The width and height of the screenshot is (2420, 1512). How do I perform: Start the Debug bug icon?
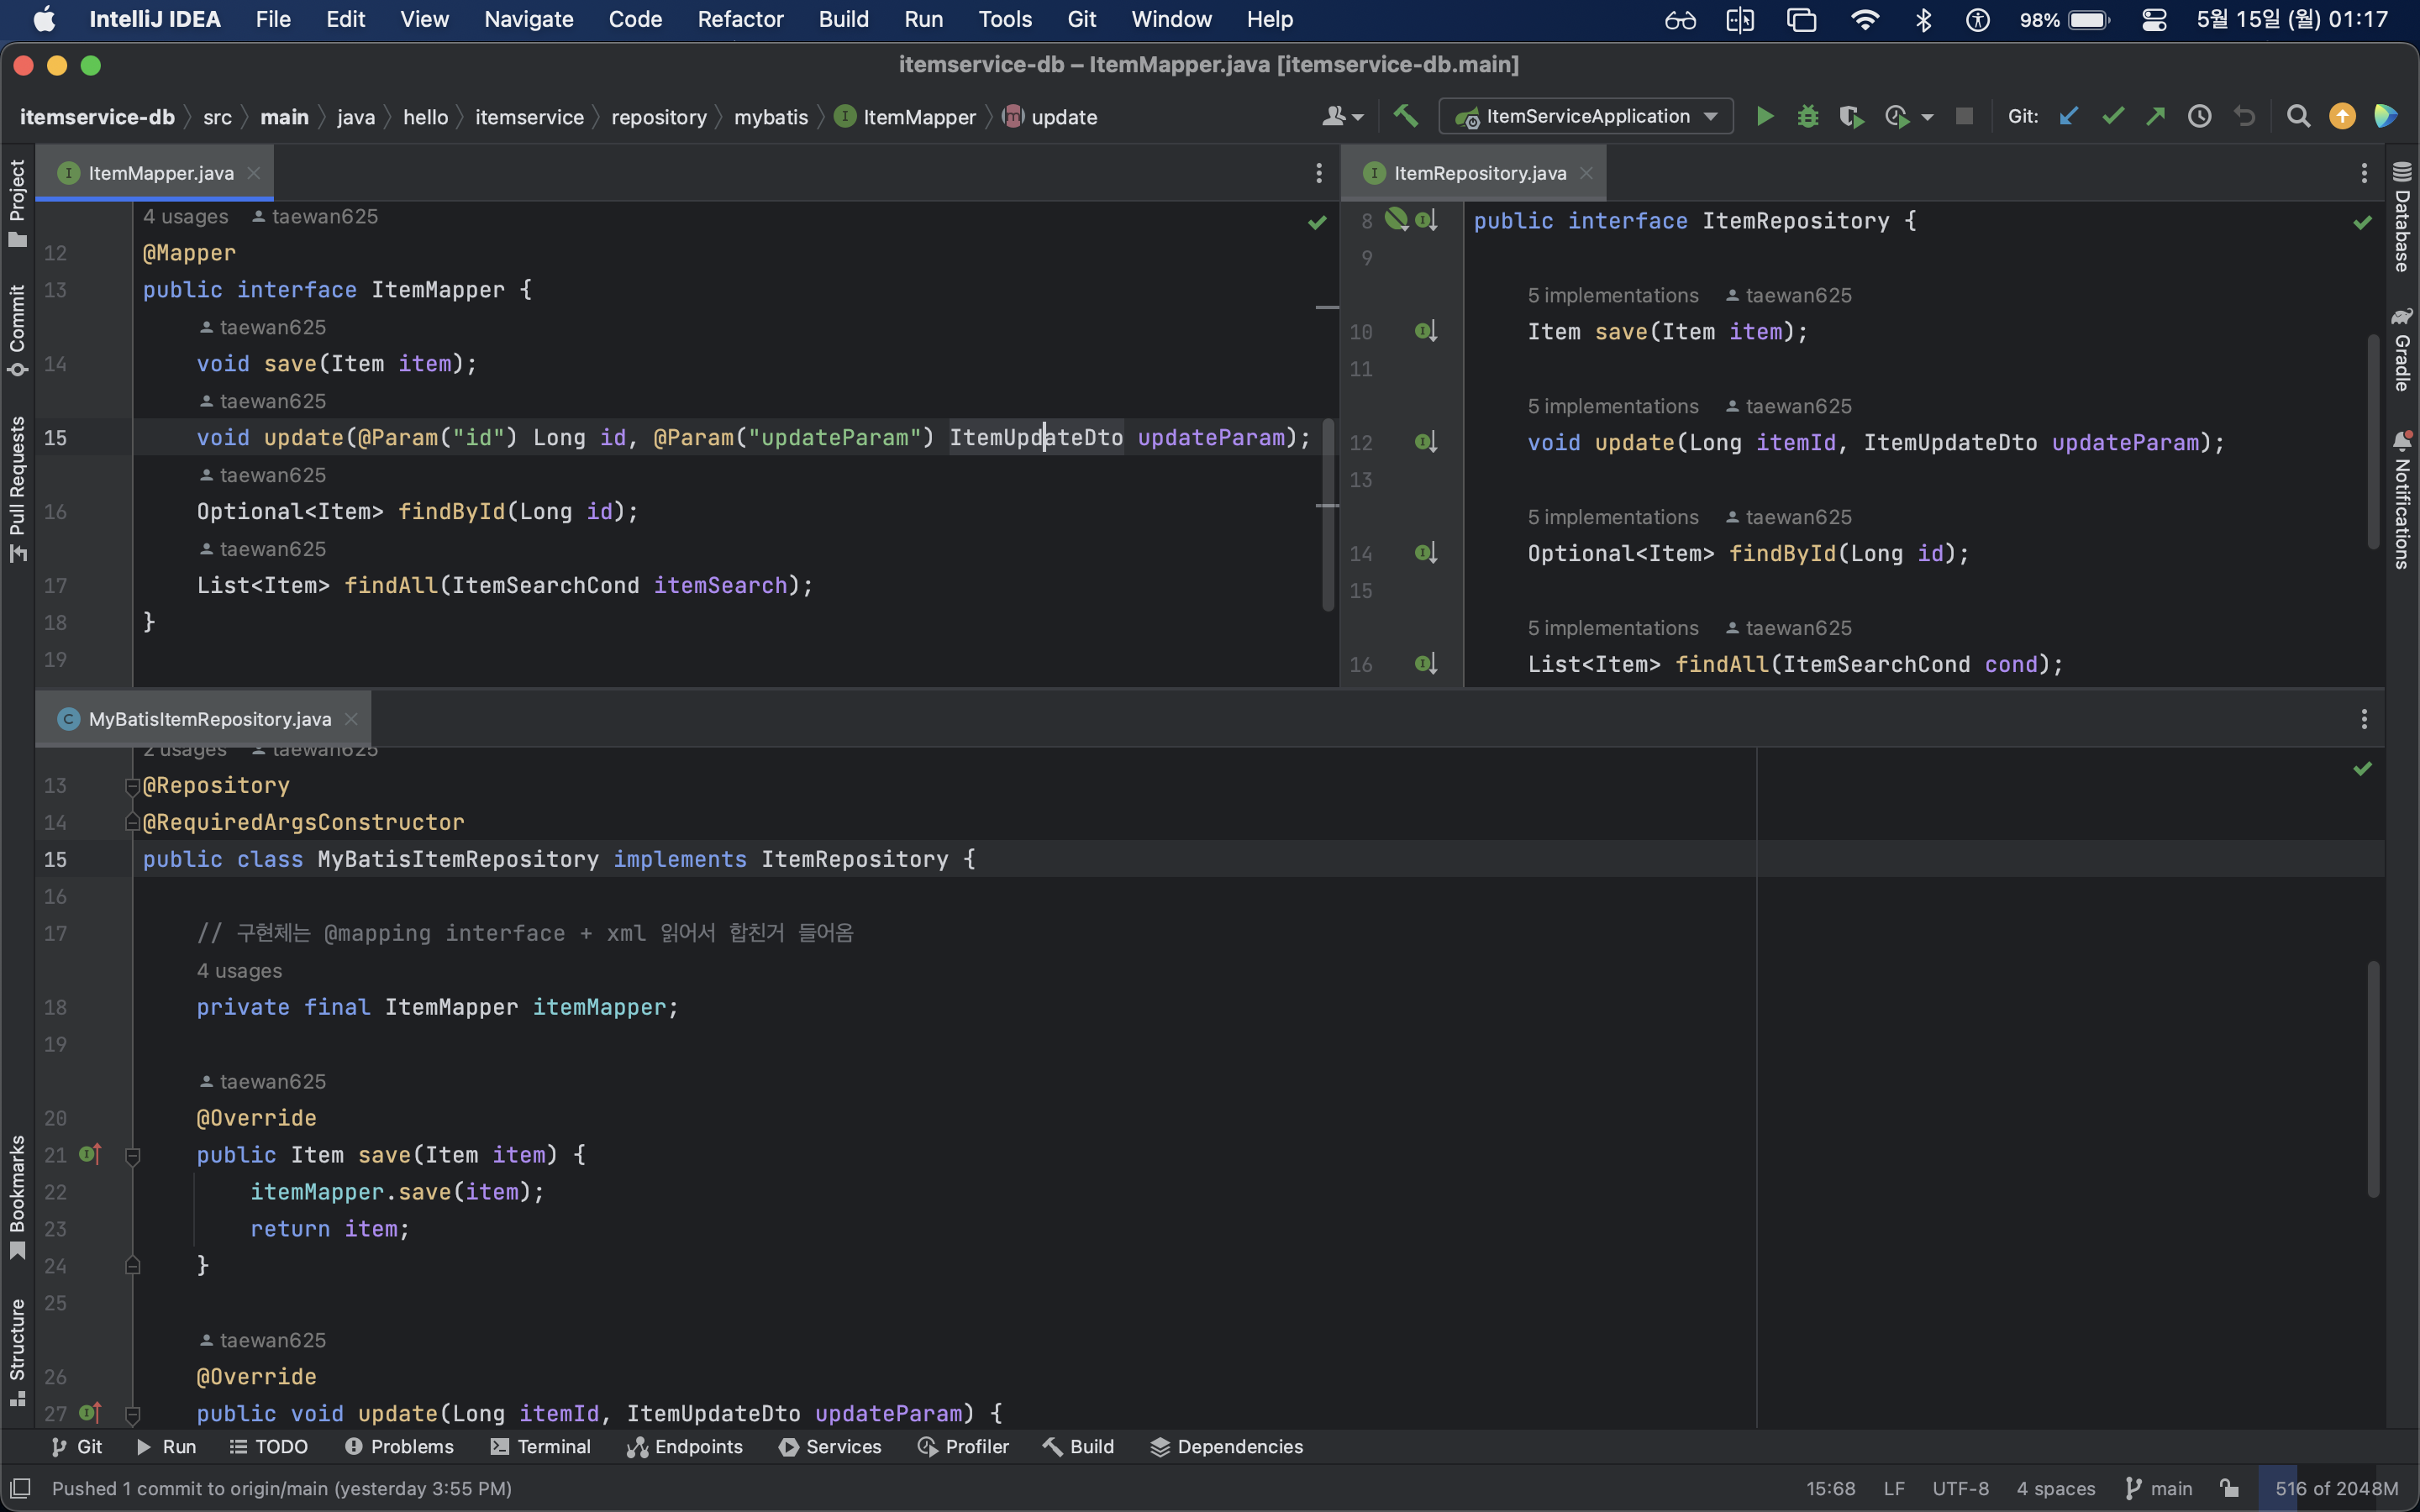[1807, 117]
